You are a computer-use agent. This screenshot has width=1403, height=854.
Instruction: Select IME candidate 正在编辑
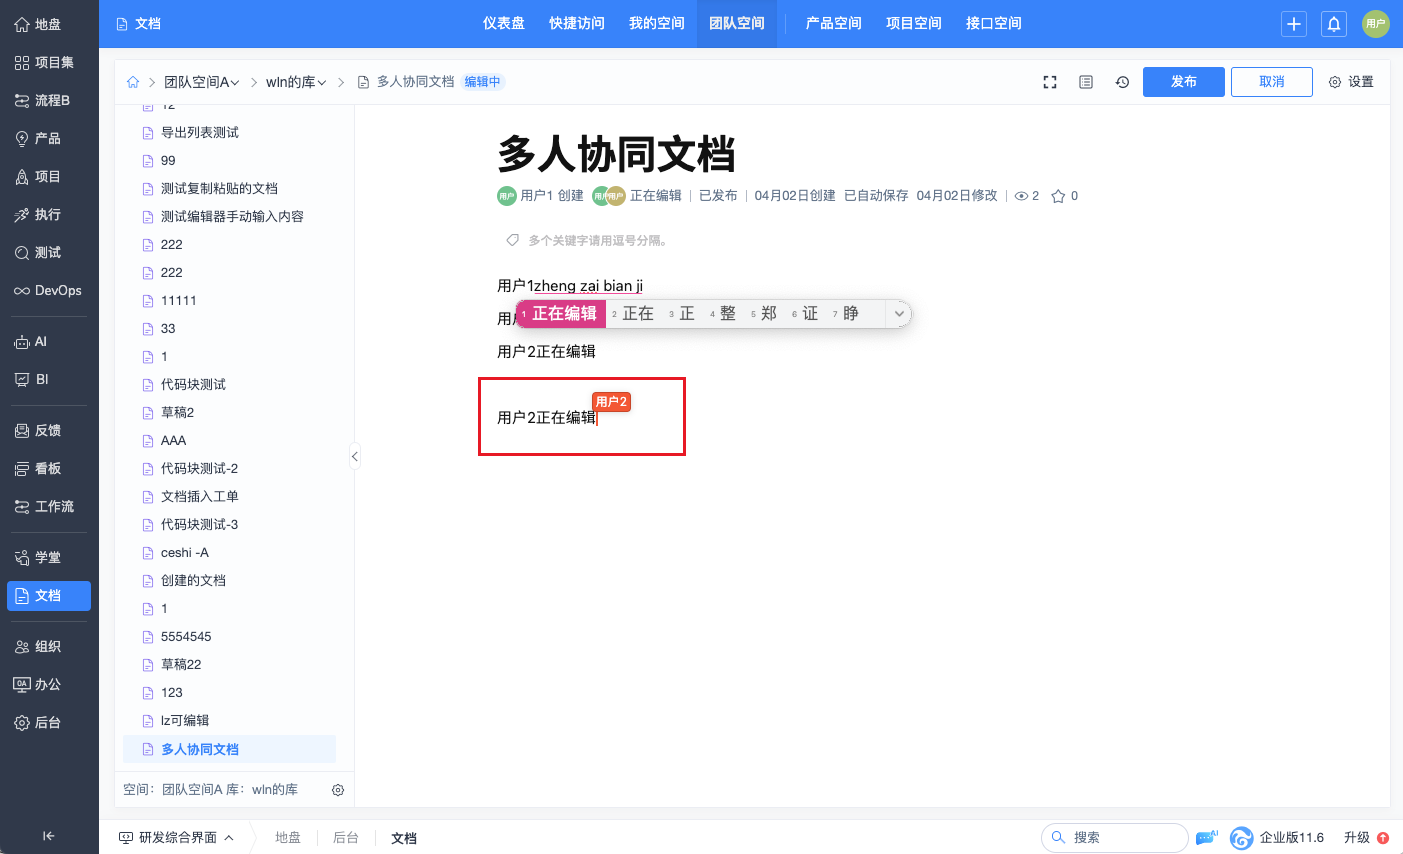[563, 314]
